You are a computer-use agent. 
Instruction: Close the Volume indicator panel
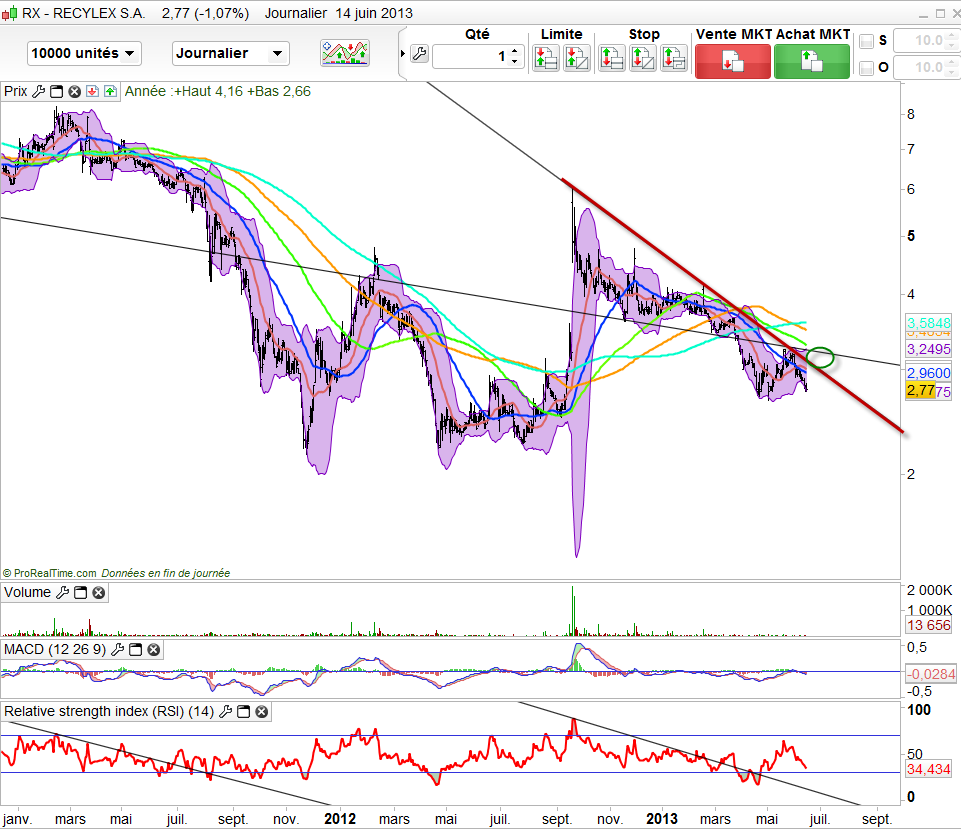pyautogui.click(x=98, y=593)
